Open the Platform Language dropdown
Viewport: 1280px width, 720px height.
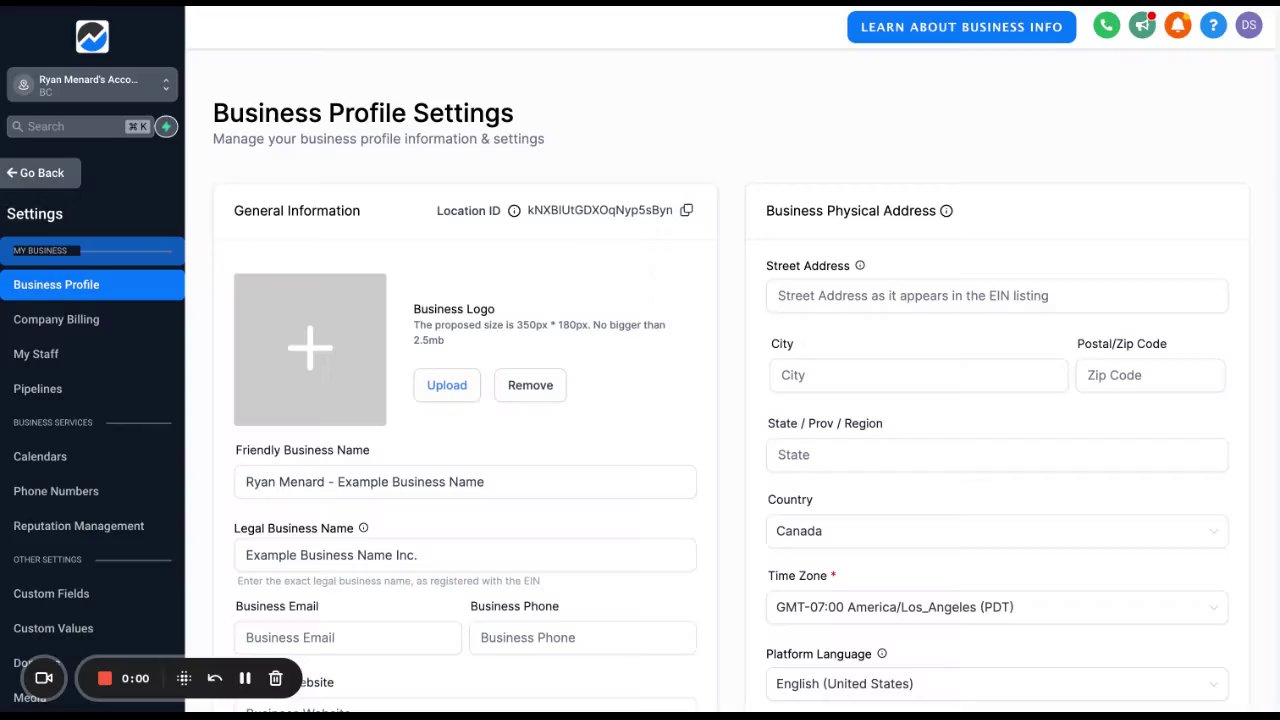[x=996, y=684]
